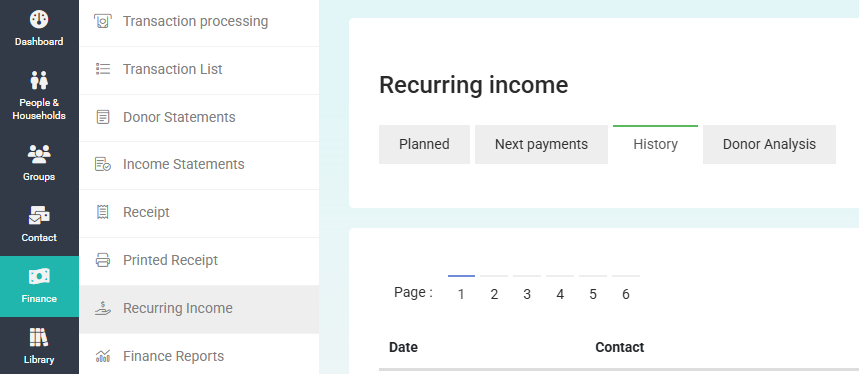Open the Groups icon in sidebar

pyautogui.click(x=39, y=154)
